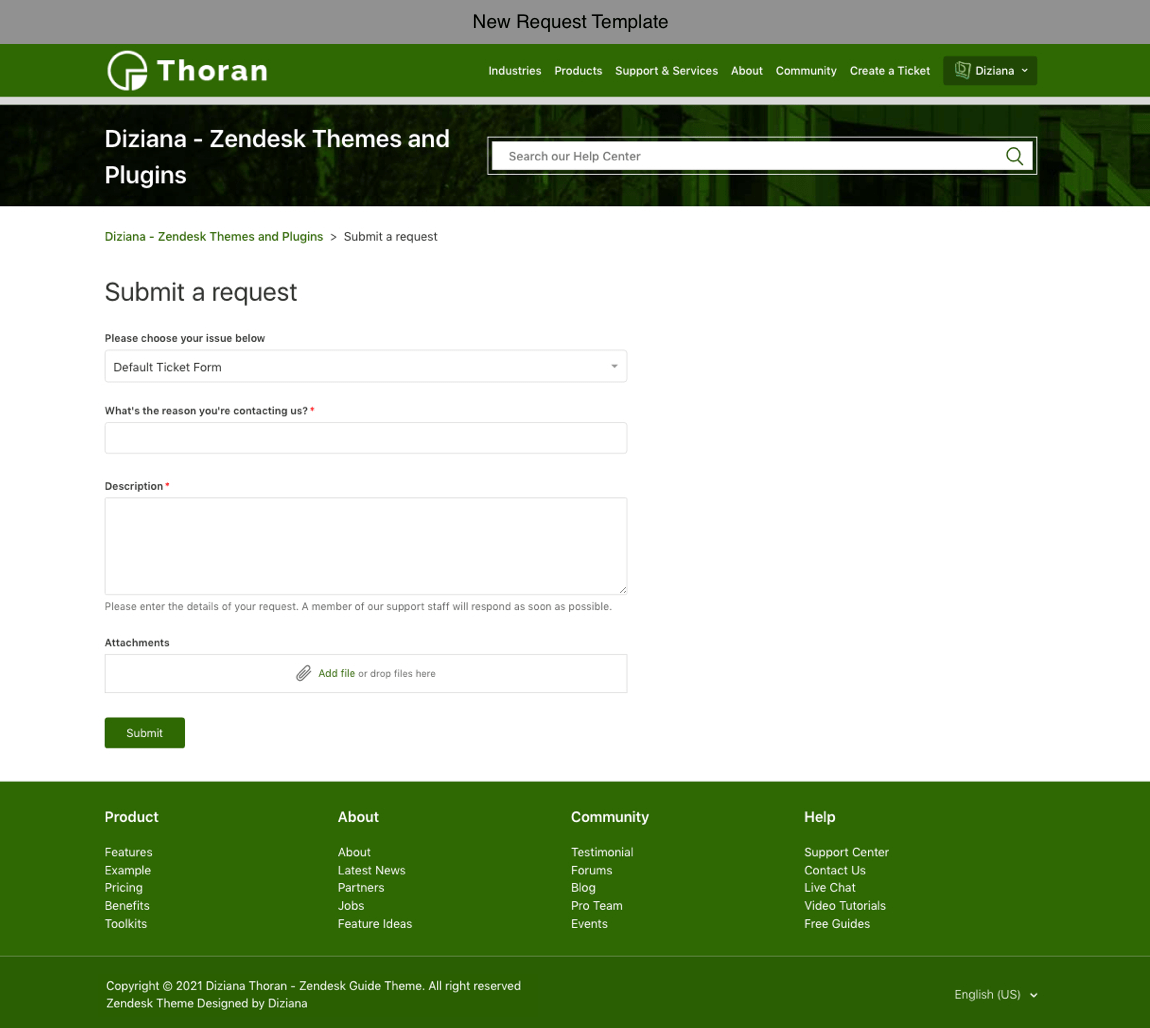This screenshot has height=1028, width=1150.
Task: Click the search magnifier icon
Action: click(x=1014, y=156)
